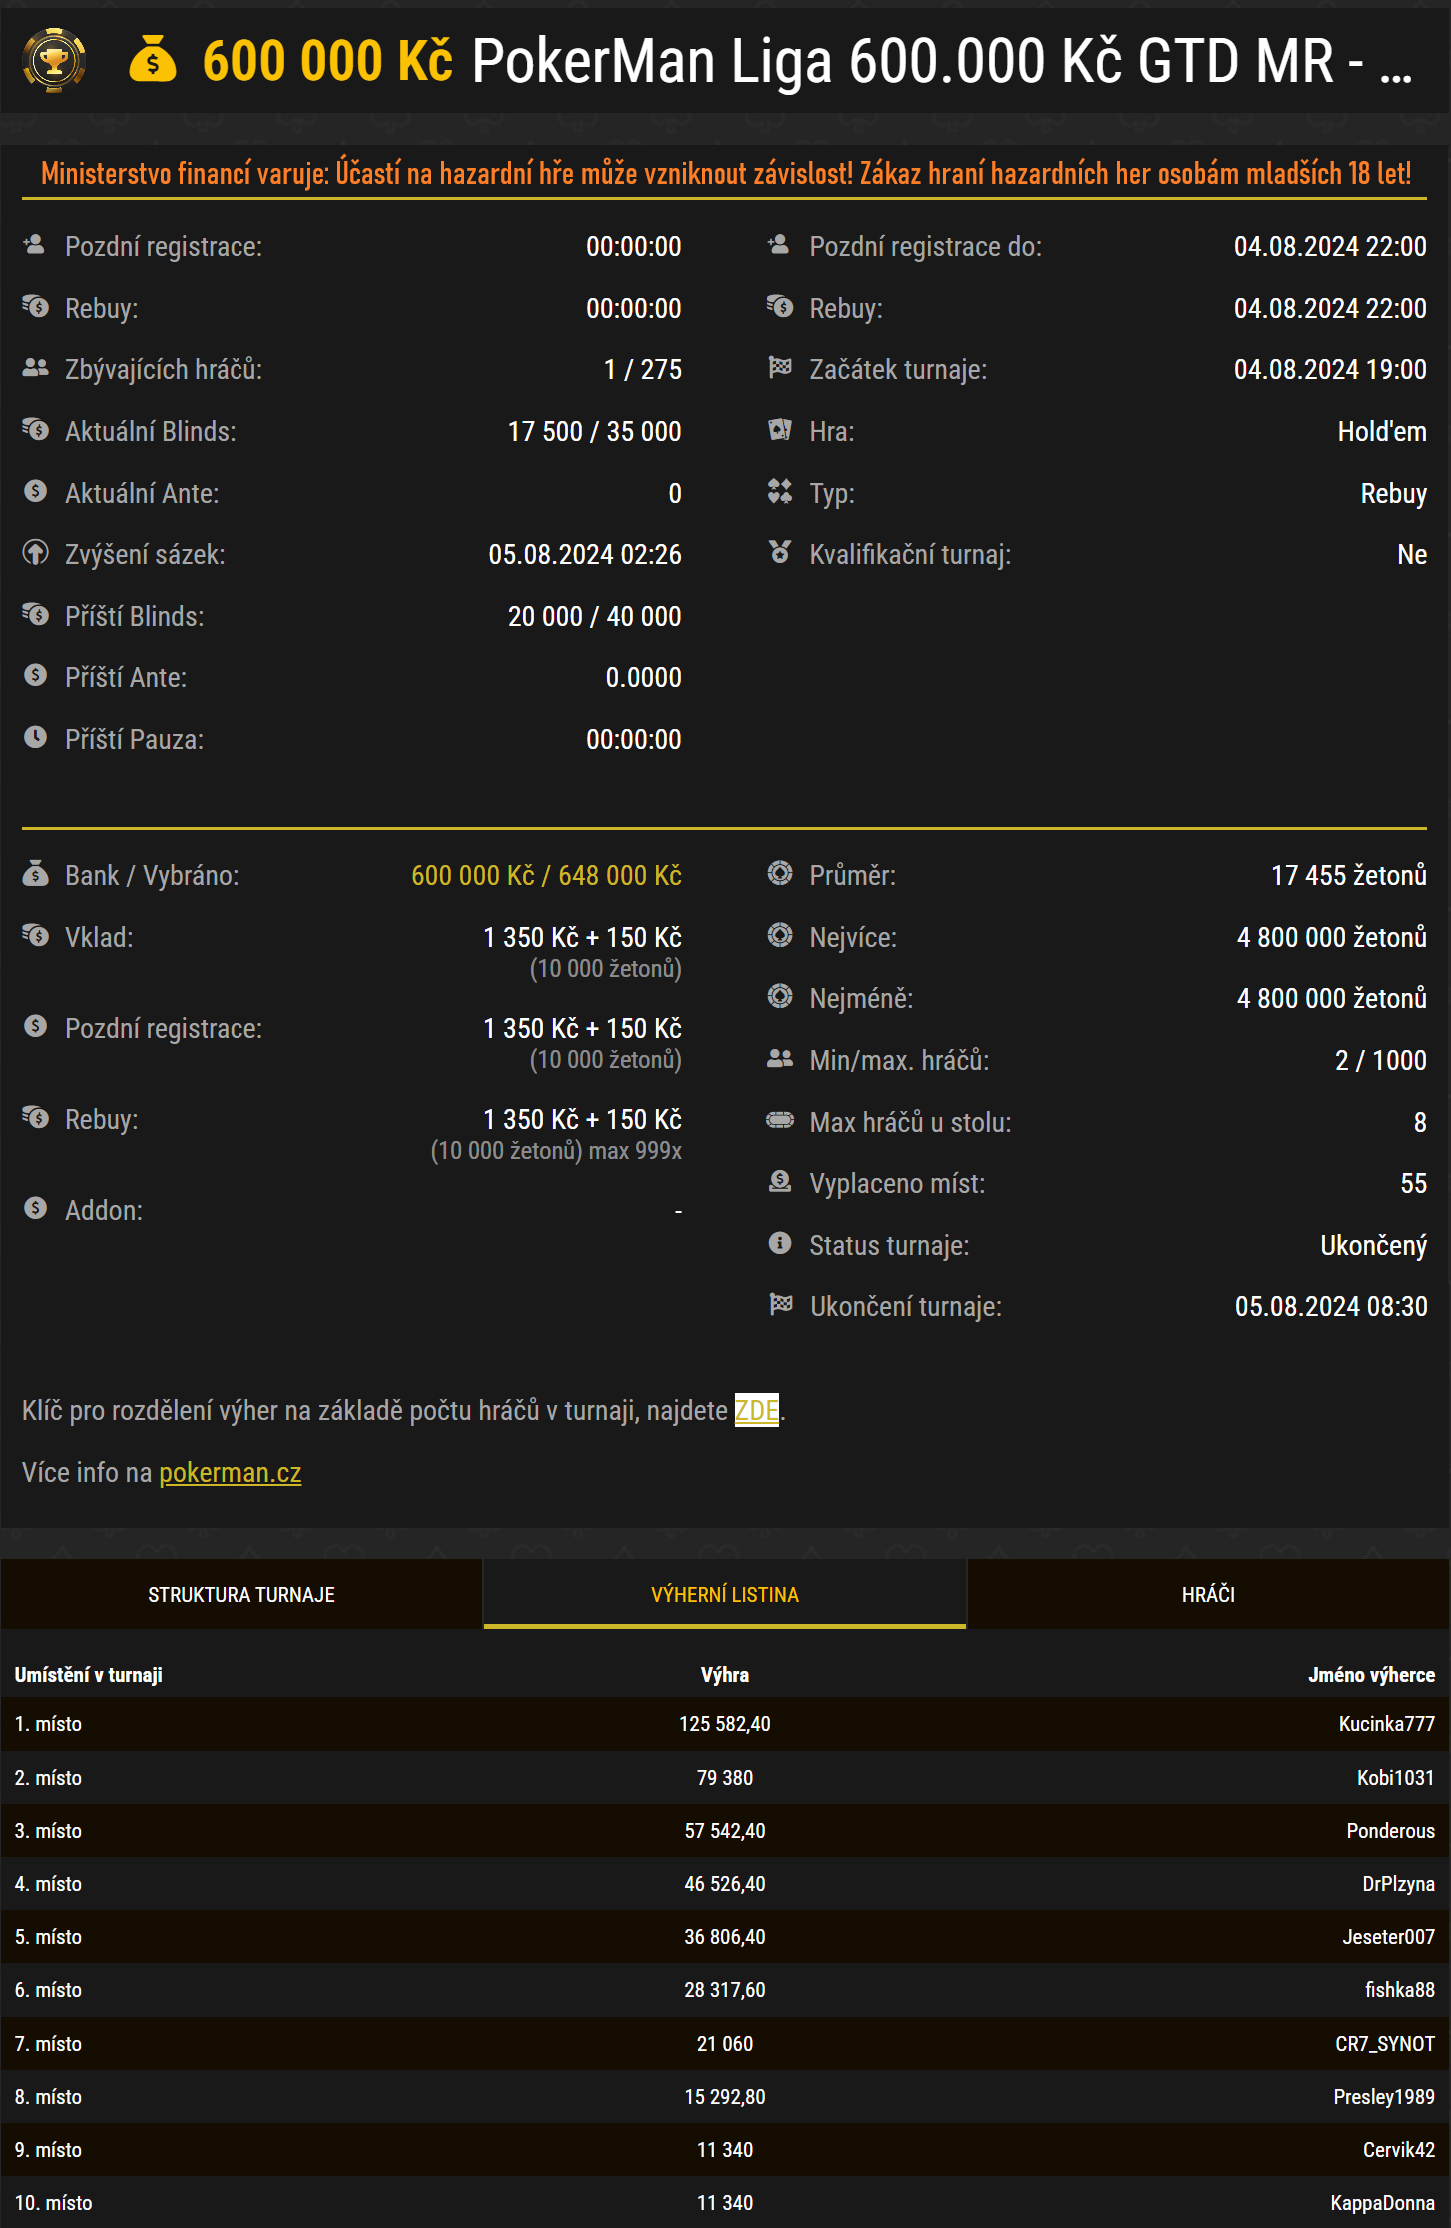The width and height of the screenshot is (1451, 2228).
Task: Click the money bag icon in title
Action: pos(153,60)
